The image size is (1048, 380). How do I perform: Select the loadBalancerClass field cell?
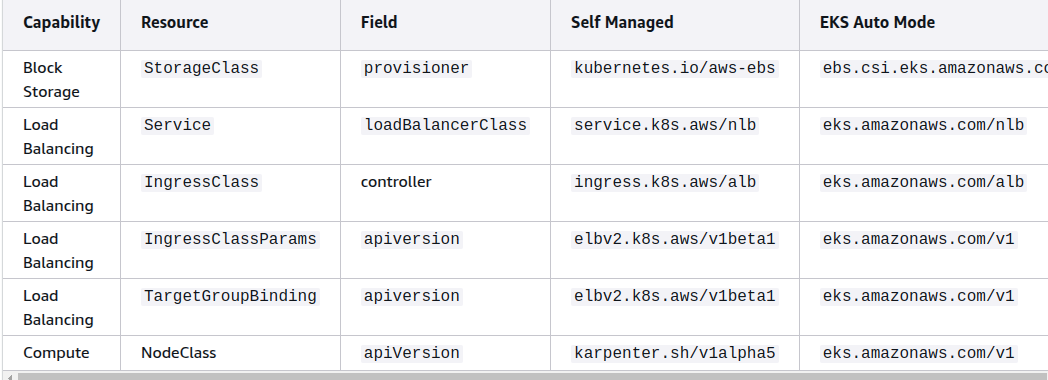click(x=445, y=125)
